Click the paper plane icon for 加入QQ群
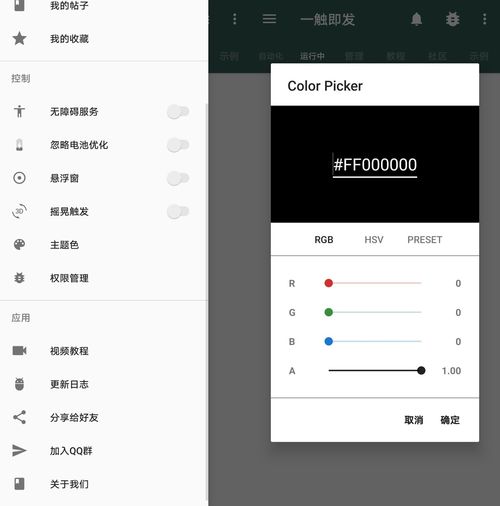The height and width of the screenshot is (506, 500). pos(19,450)
